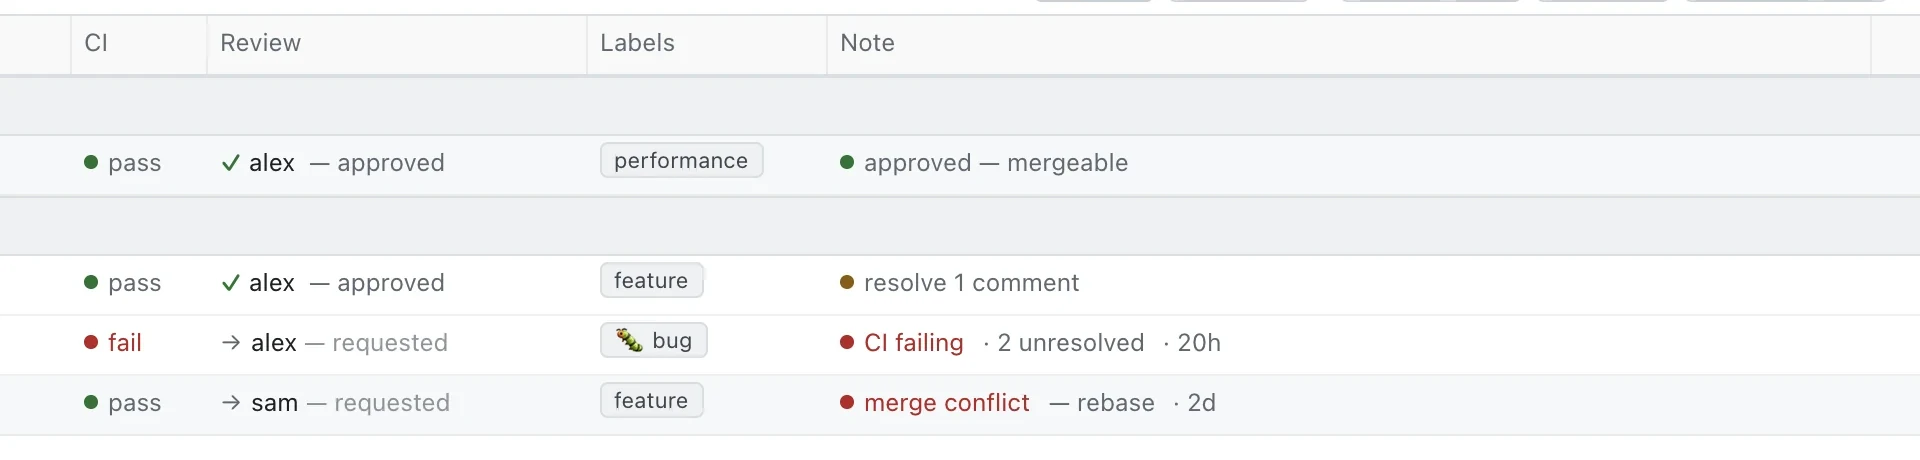Sort by the Review column header
1920x460 pixels.
260,43
